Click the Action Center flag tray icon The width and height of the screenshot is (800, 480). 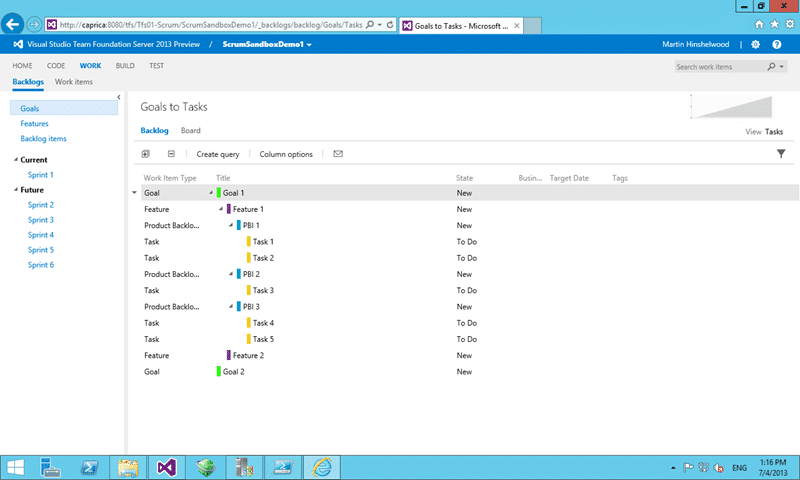pos(688,467)
